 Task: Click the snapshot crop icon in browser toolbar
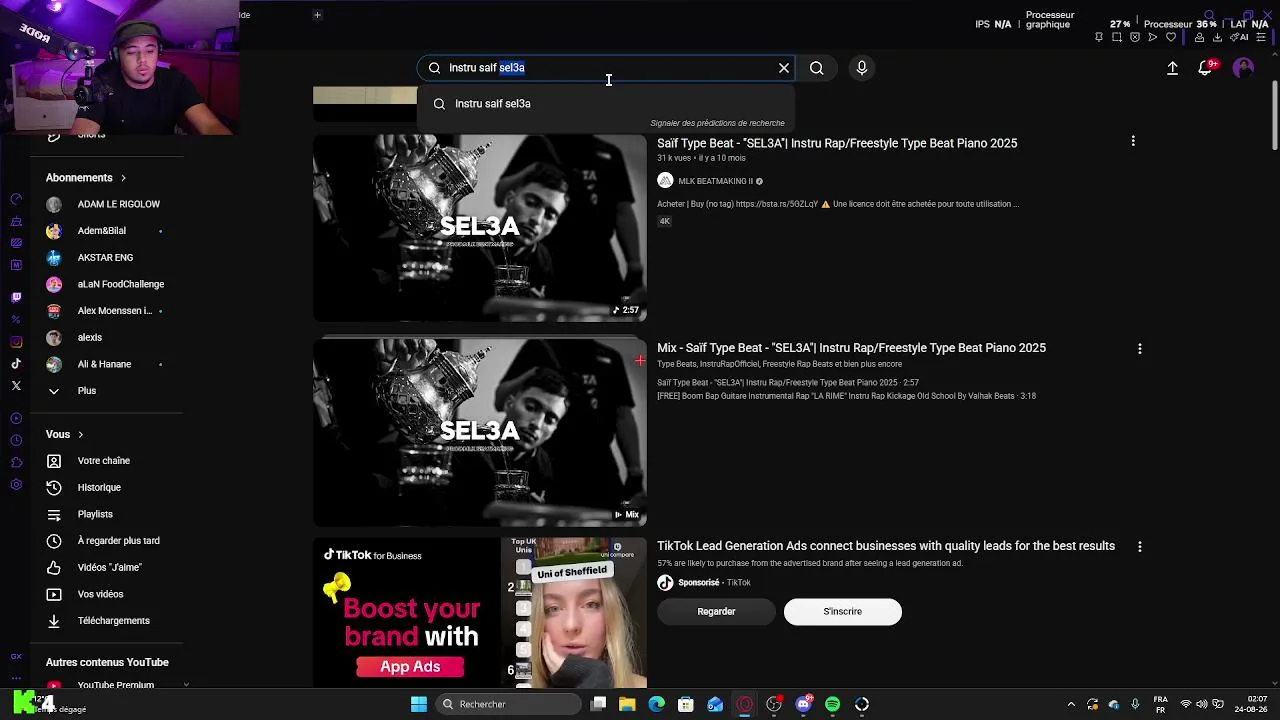[x=1117, y=37]
